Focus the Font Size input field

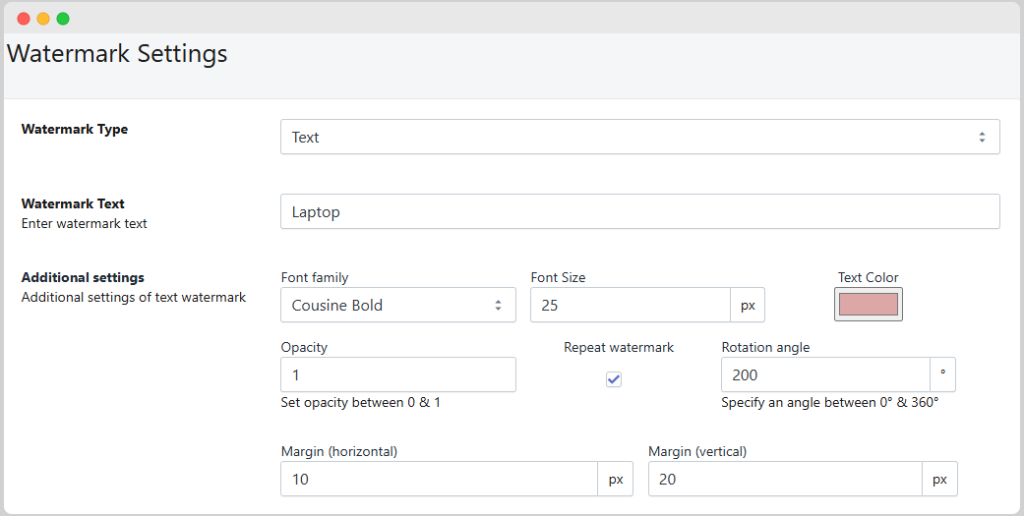[x=630, y=305]
